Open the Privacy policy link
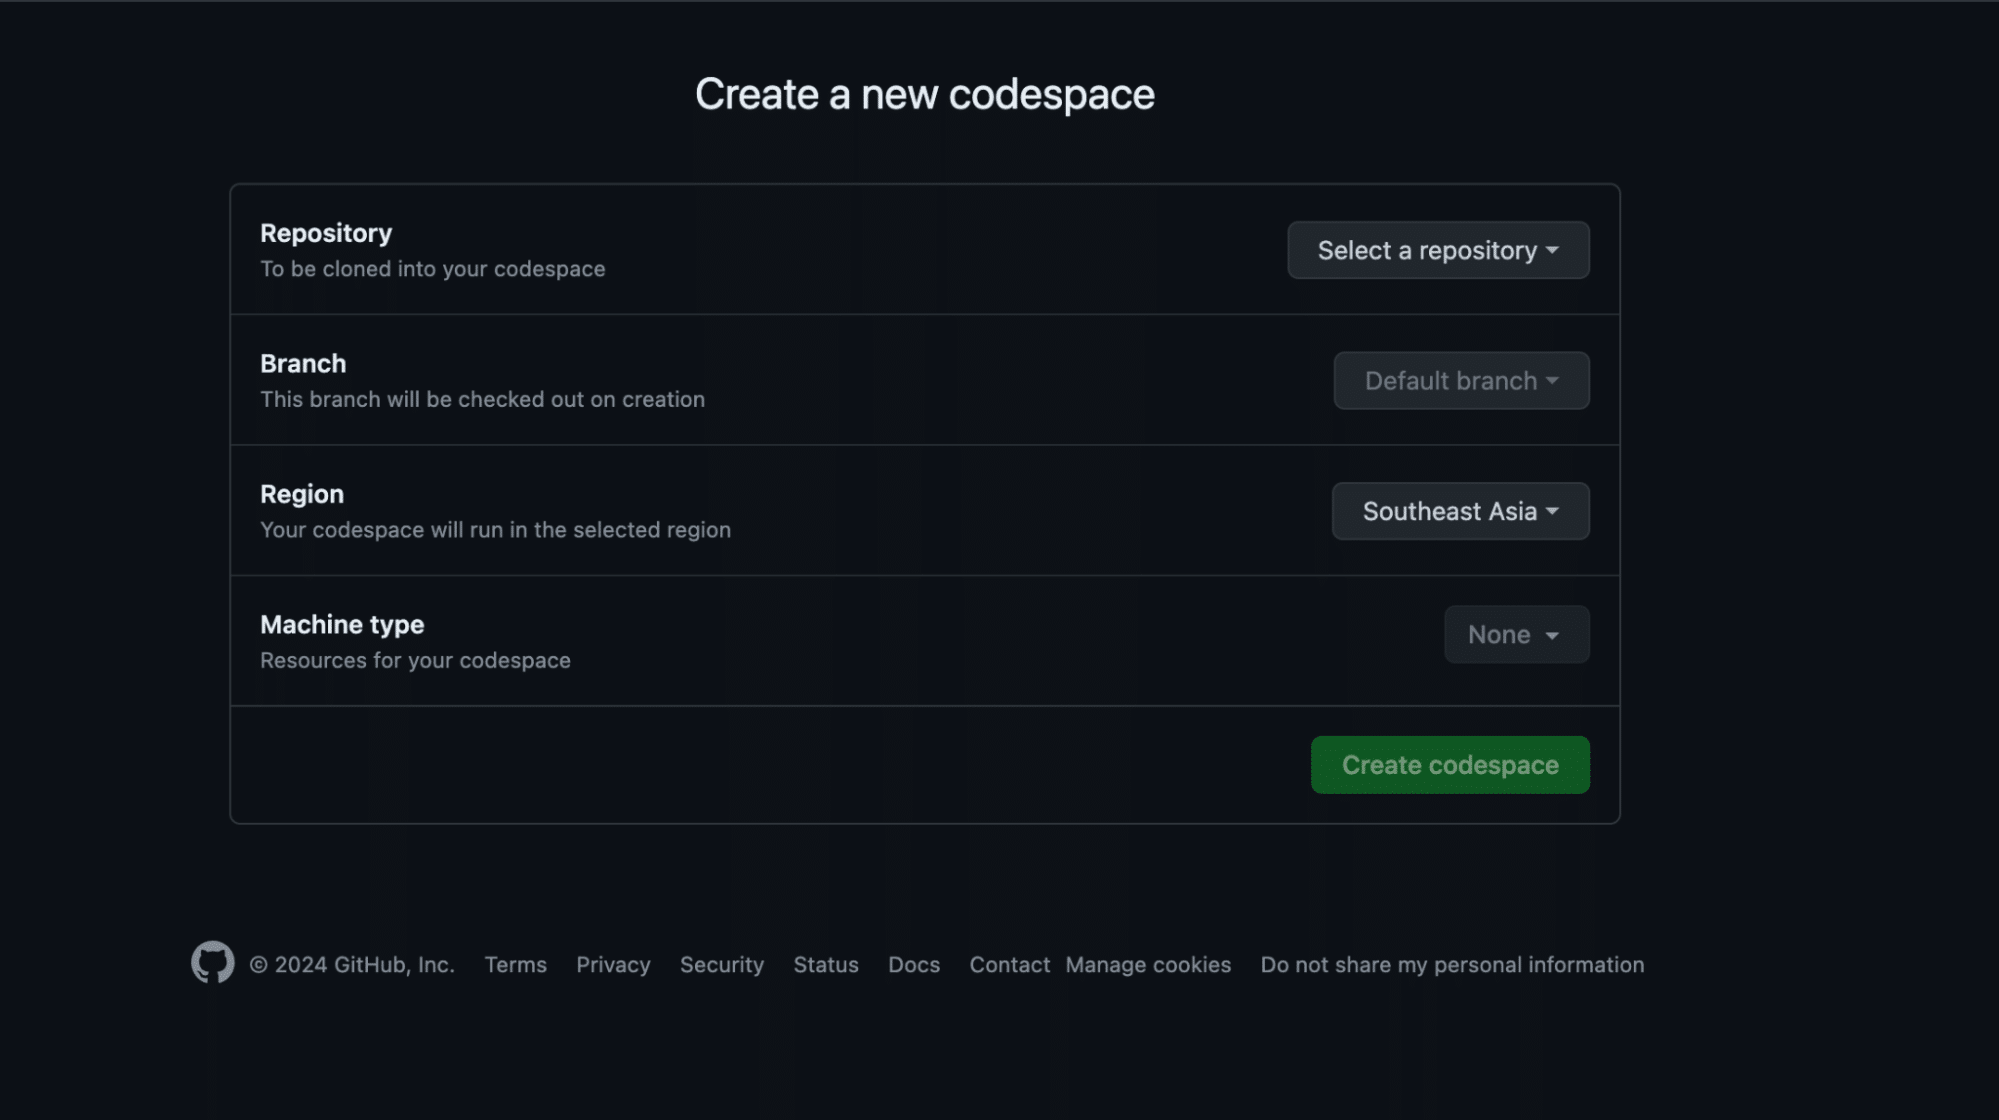The height and width of the screenshot is (1120, 1999). (612, 964)
